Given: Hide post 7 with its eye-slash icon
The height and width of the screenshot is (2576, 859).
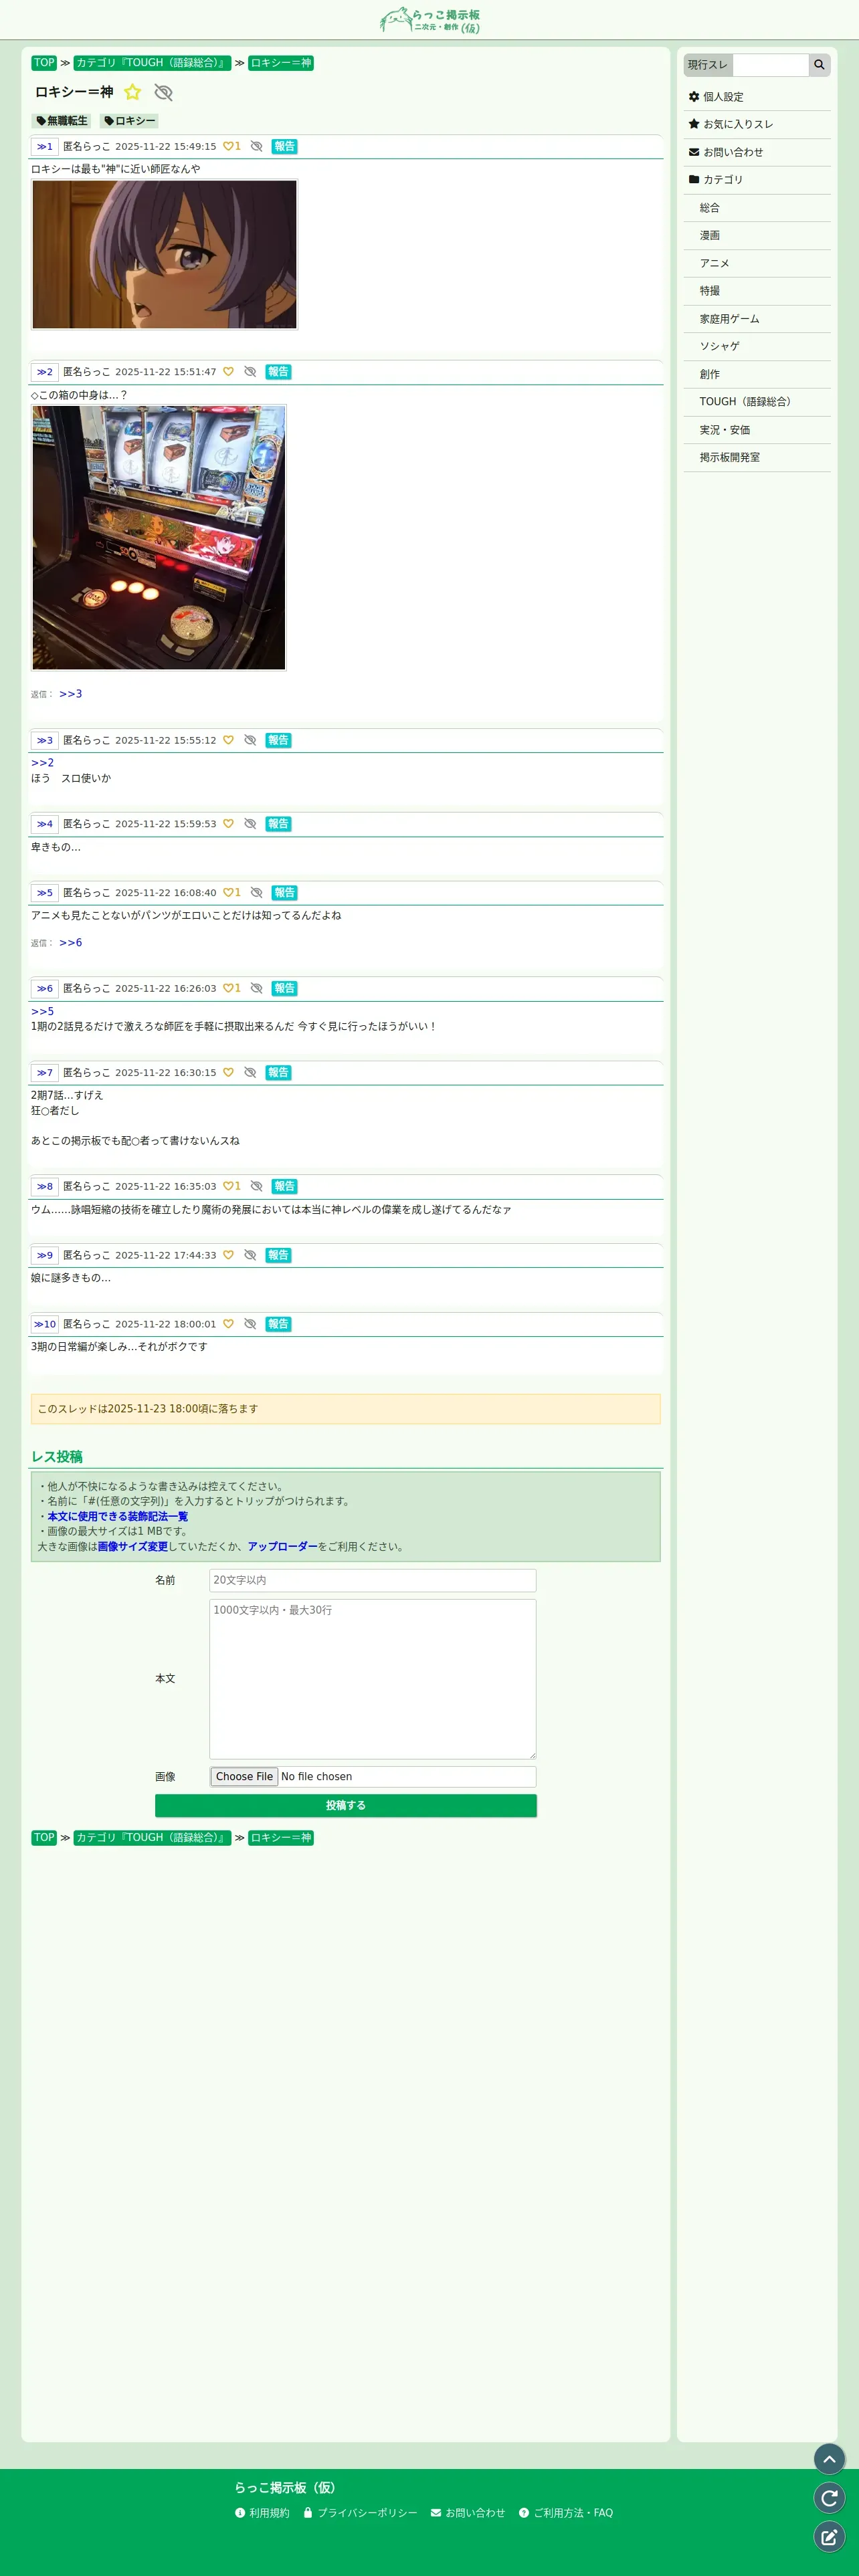Looking at the screenshot, I should tap(250, 1072).
